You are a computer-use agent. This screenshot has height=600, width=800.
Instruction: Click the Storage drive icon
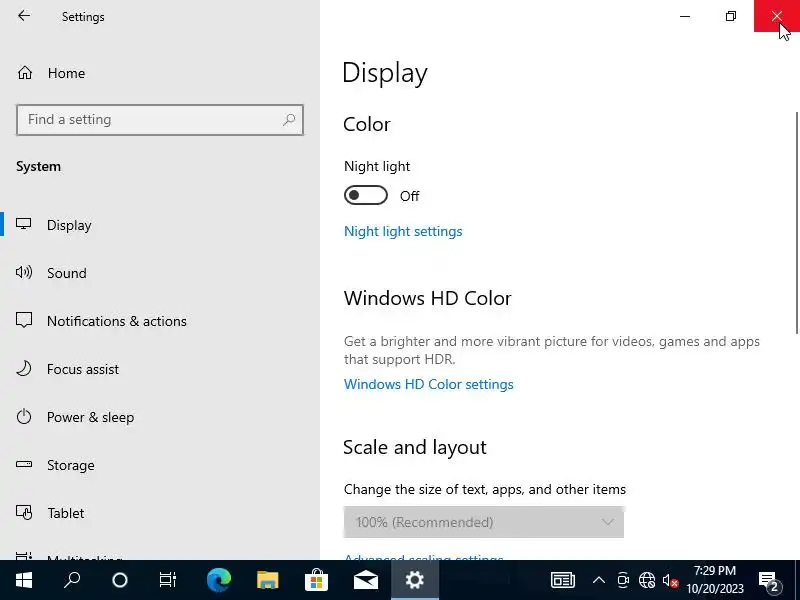click(x=24, y=464)
